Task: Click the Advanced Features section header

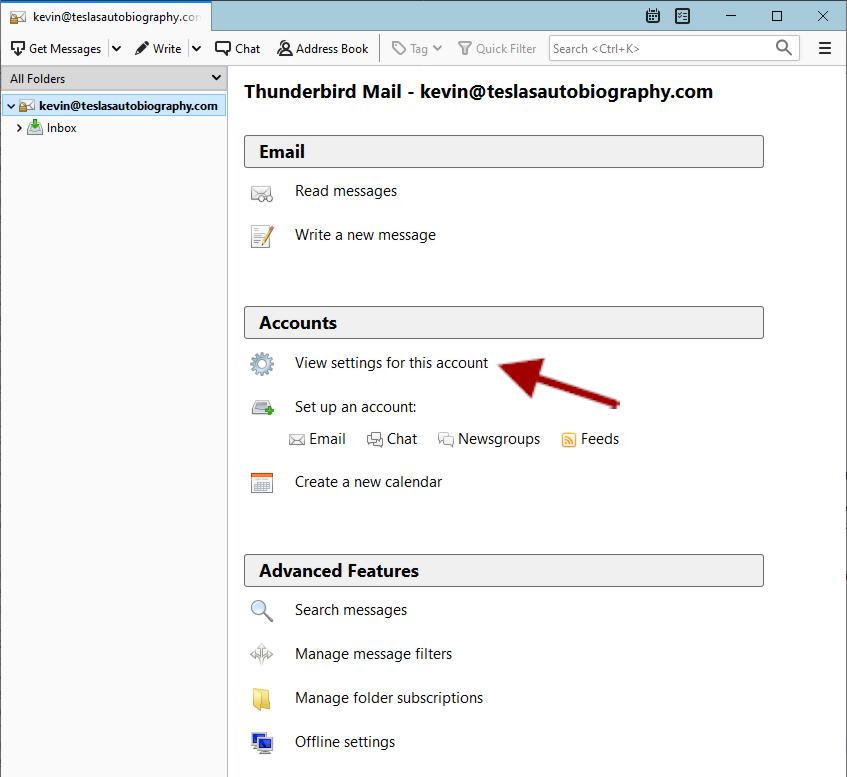Action: [x=503, y=571]
